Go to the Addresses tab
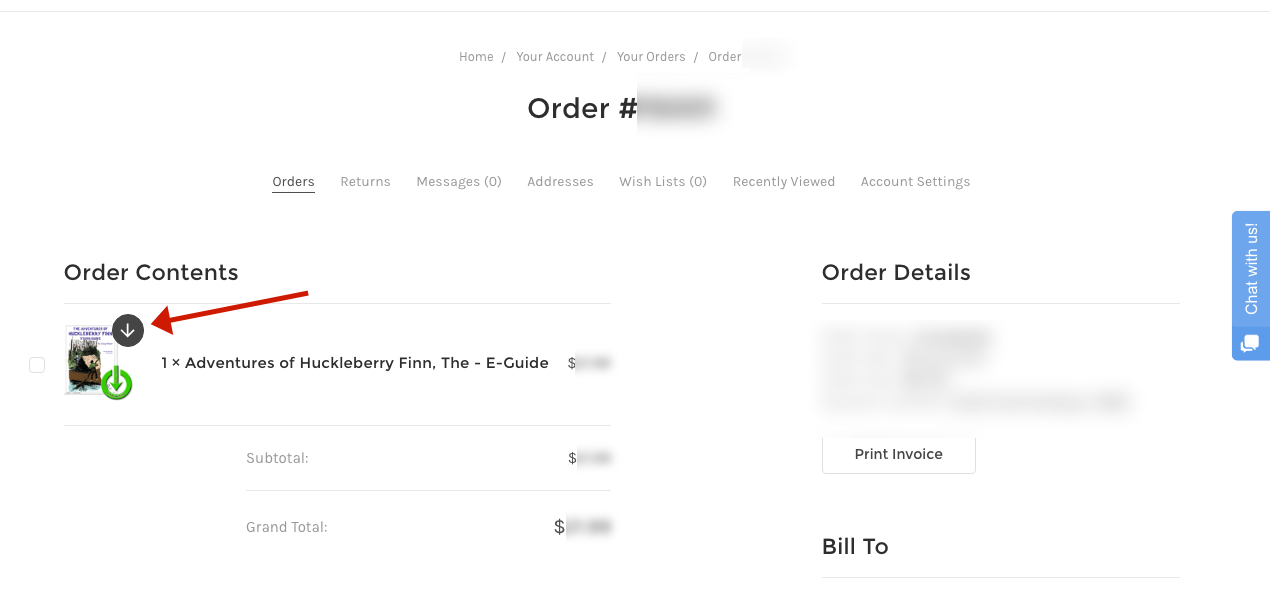1270x595 pixels. 560,182
